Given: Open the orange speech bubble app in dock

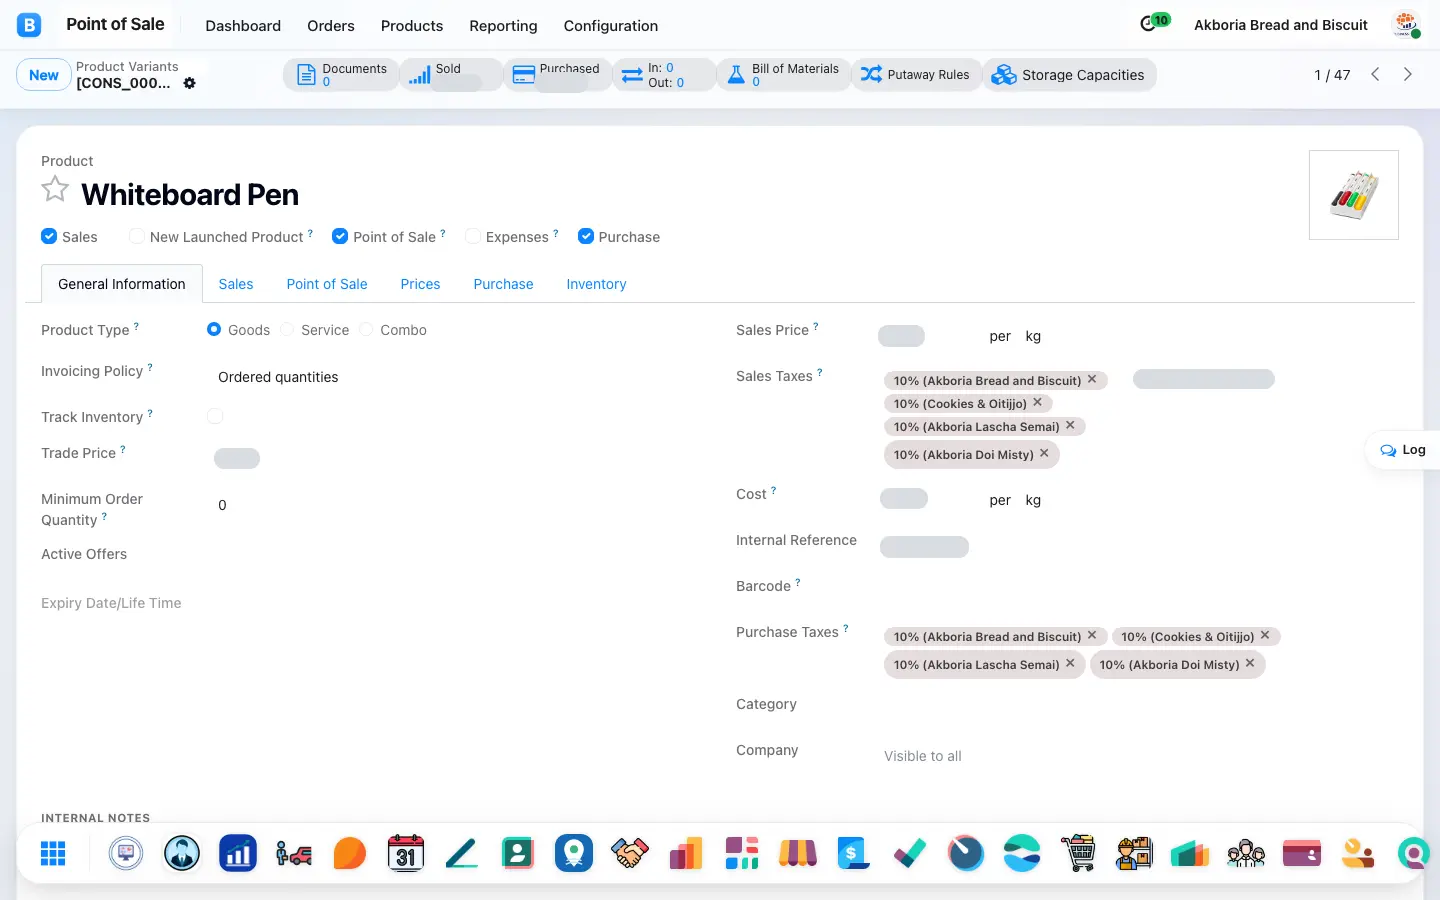Looking at the screenshot, I should click(x=350, y=853).
